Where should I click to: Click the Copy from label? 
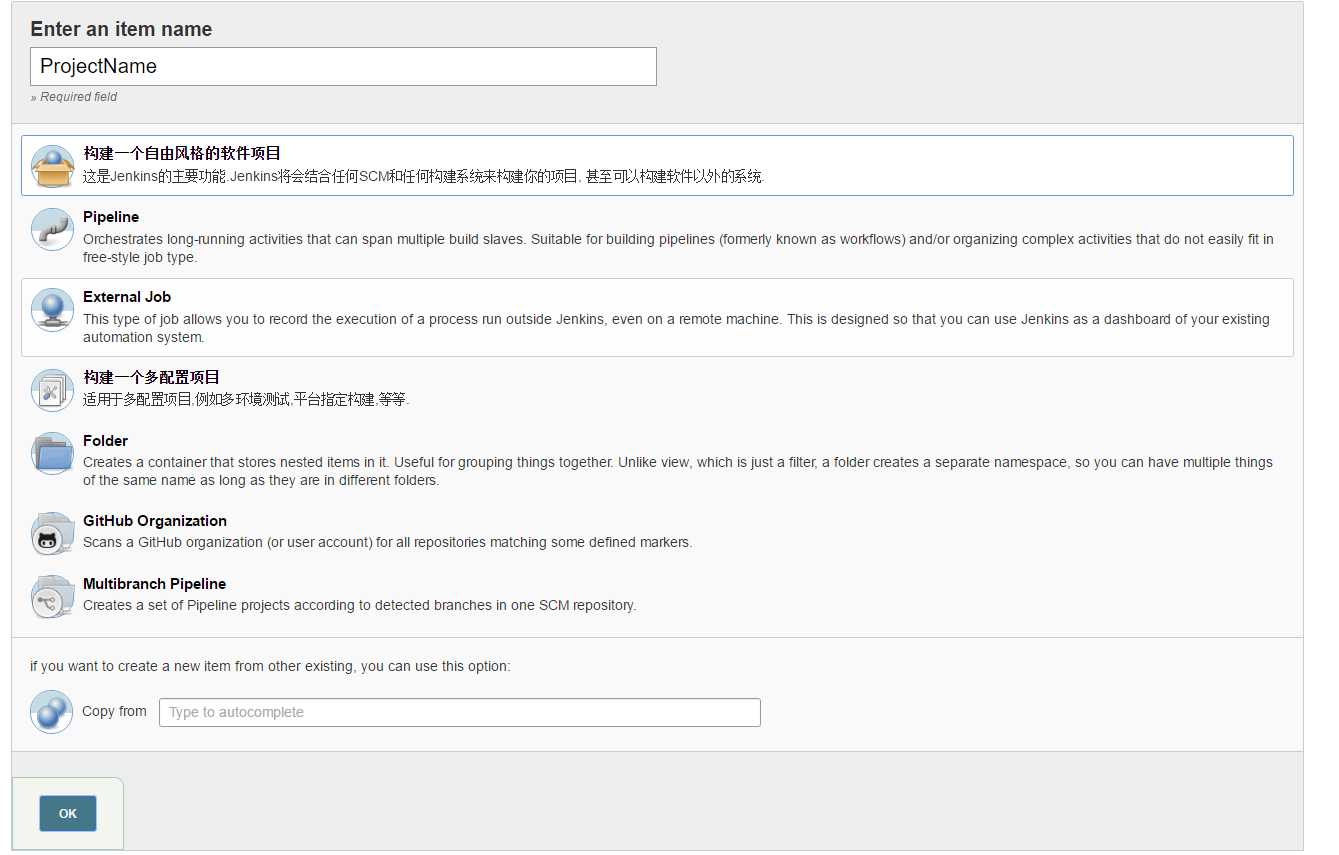(114, 711)
